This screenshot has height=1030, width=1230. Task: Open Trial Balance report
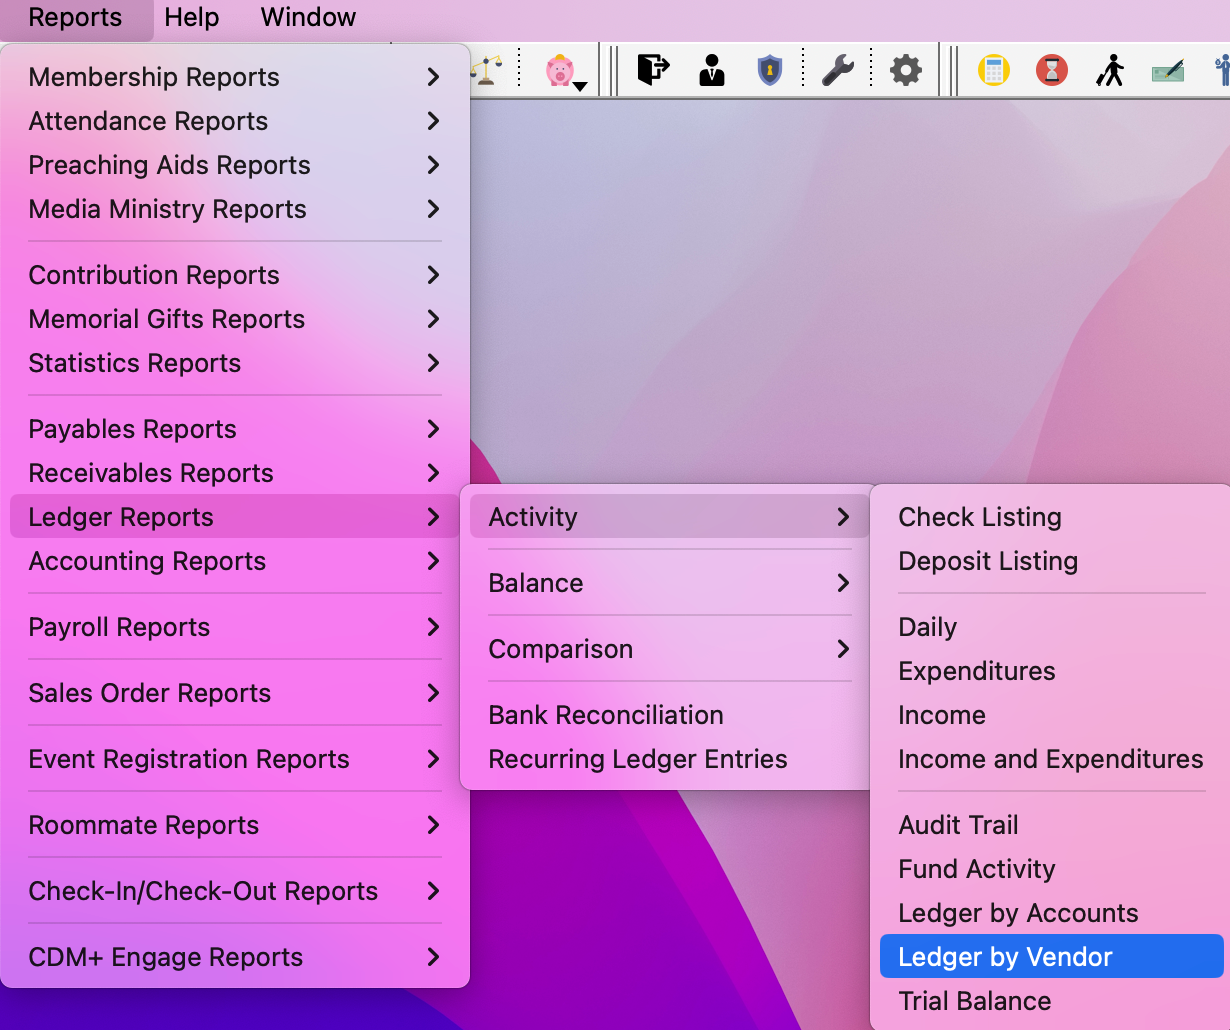click(x=975, y=1001)
